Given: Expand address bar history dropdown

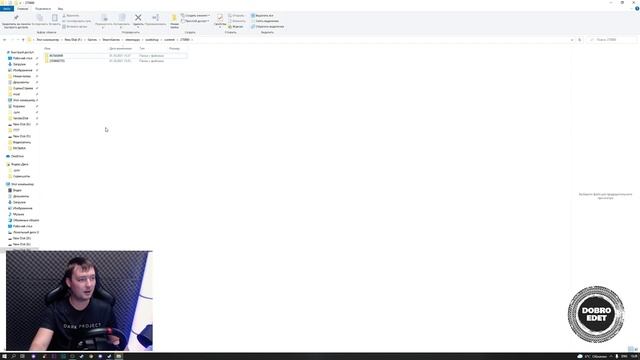Looking at the screenshot, I should click(572, 40).
